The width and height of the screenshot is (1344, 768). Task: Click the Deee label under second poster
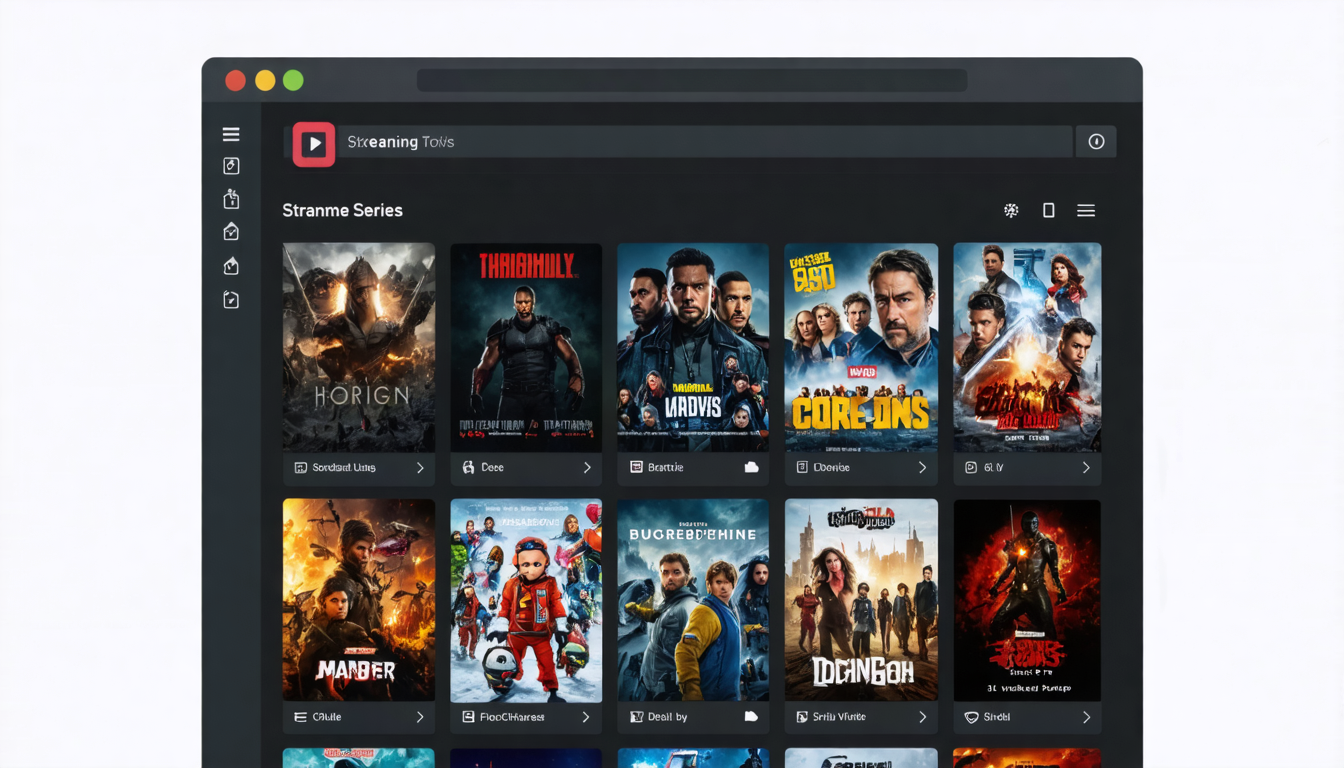492,467
